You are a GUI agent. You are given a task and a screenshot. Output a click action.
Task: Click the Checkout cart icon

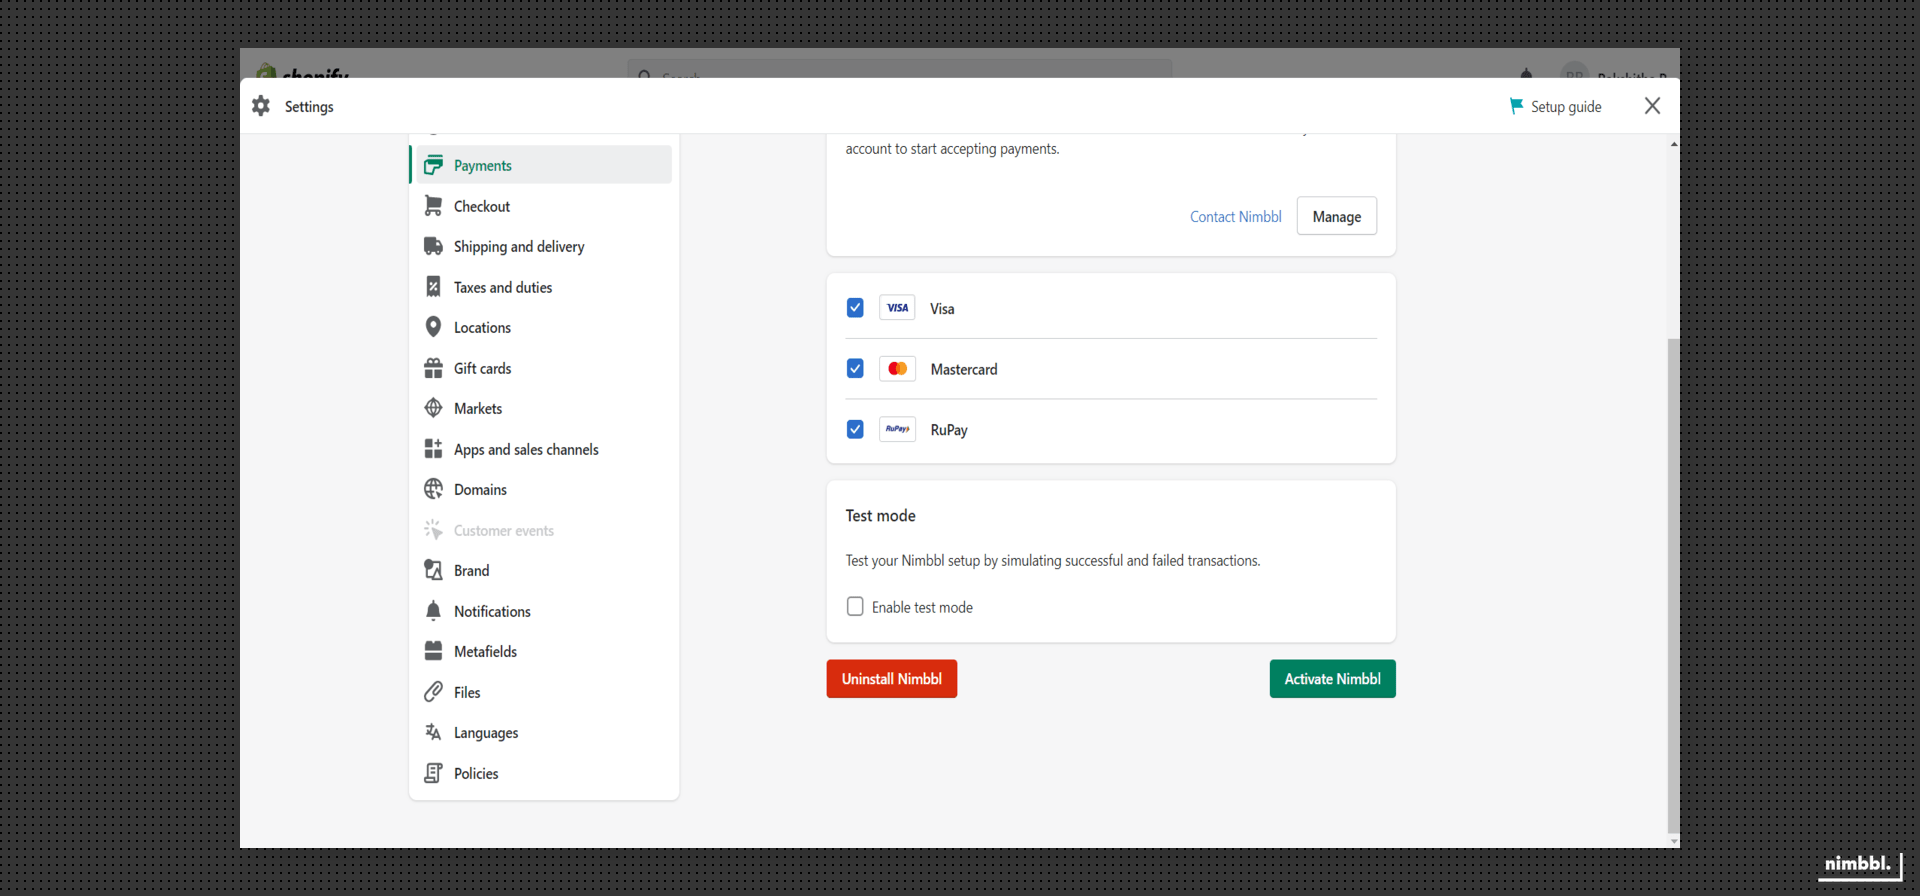[433, 205]
